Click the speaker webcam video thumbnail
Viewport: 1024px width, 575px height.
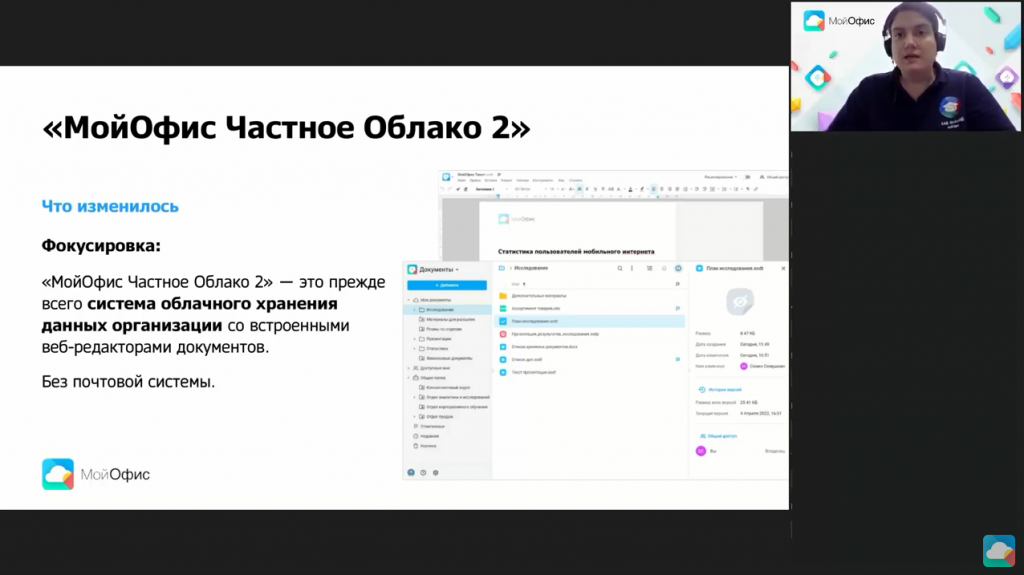click(906, 66)
